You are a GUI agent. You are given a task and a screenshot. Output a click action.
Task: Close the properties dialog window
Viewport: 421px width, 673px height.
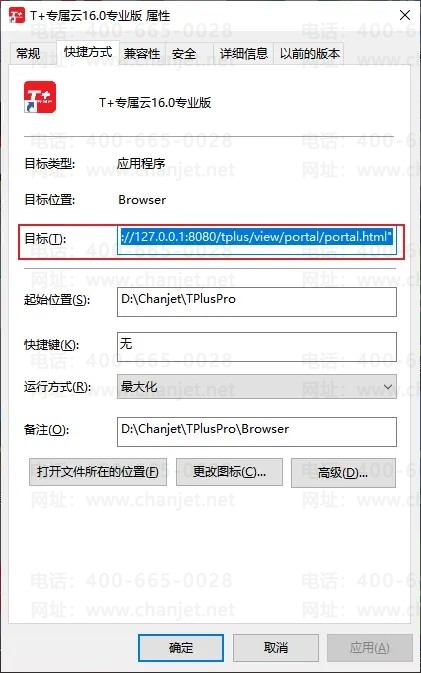click(405, 15)
